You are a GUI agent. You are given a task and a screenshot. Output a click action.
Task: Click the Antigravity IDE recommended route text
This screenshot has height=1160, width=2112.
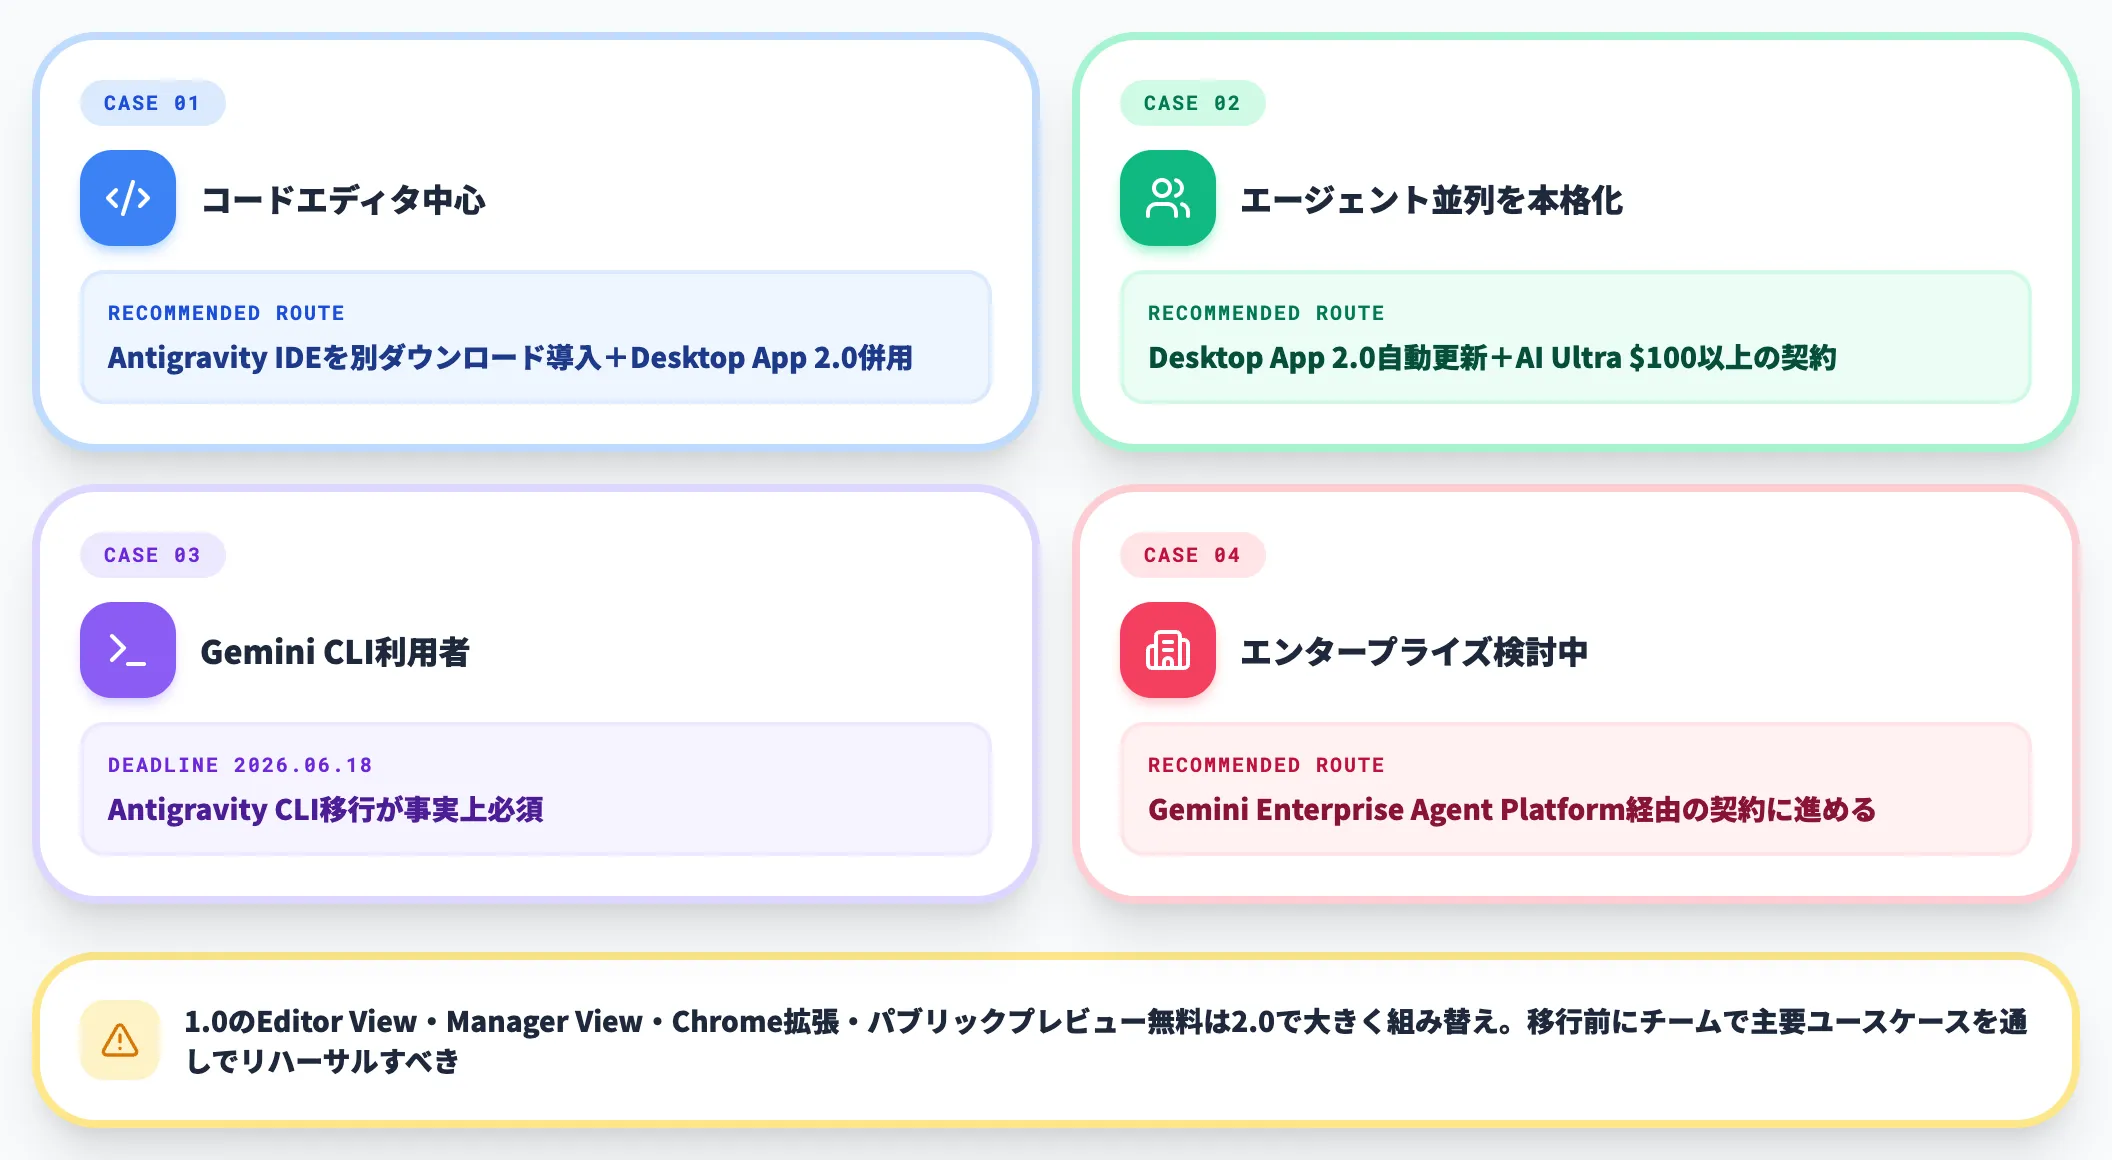(x=510, y=358)
